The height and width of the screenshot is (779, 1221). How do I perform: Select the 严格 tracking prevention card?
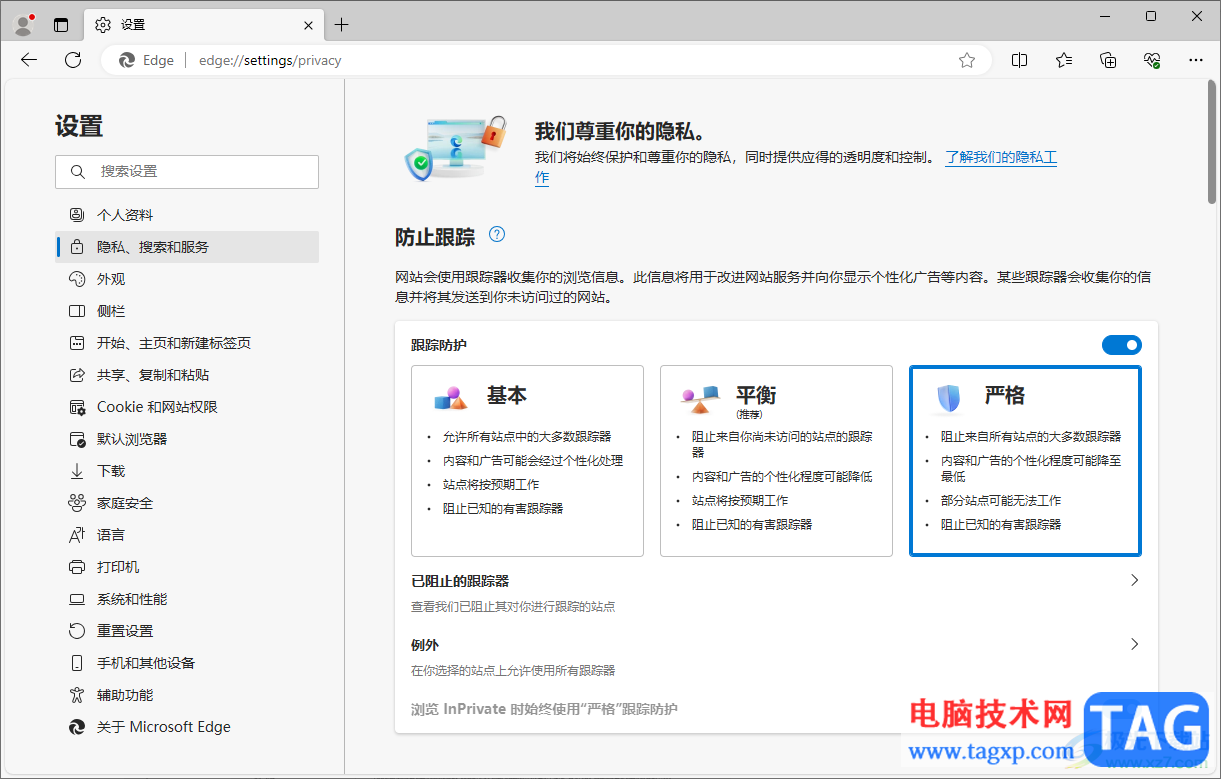coord(1025,461)
